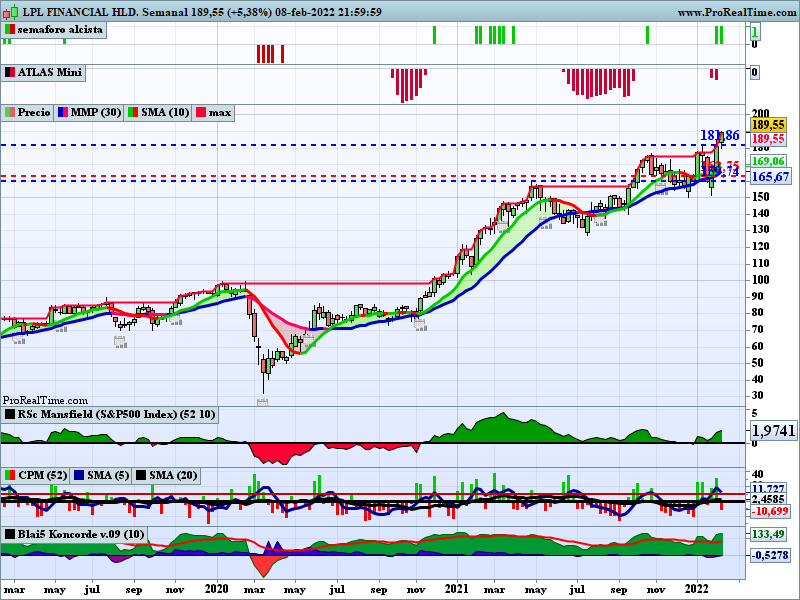Click the 2022 label on time axis
800x600 pixels.
click(x=696, y=589)
